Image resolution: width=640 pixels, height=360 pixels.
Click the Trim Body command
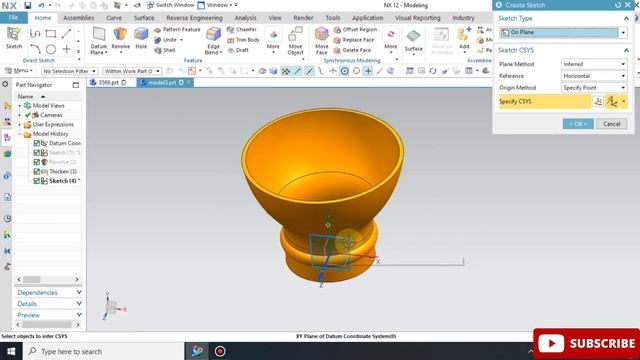tap(243, 40)
